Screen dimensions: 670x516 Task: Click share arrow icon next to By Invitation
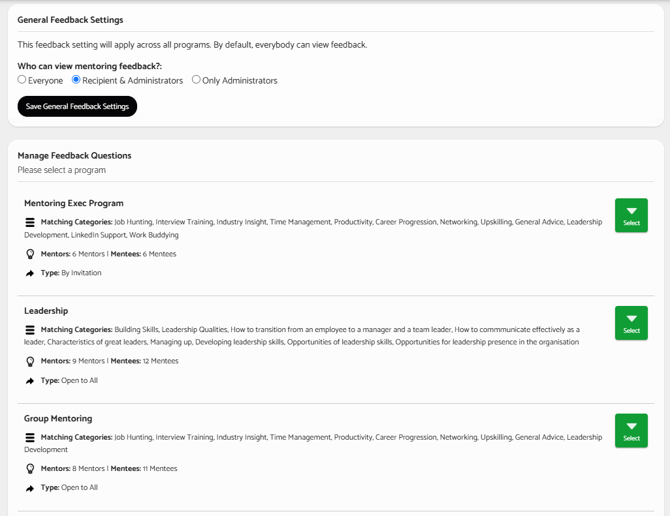pyautogui.click(x=30, y=273)
